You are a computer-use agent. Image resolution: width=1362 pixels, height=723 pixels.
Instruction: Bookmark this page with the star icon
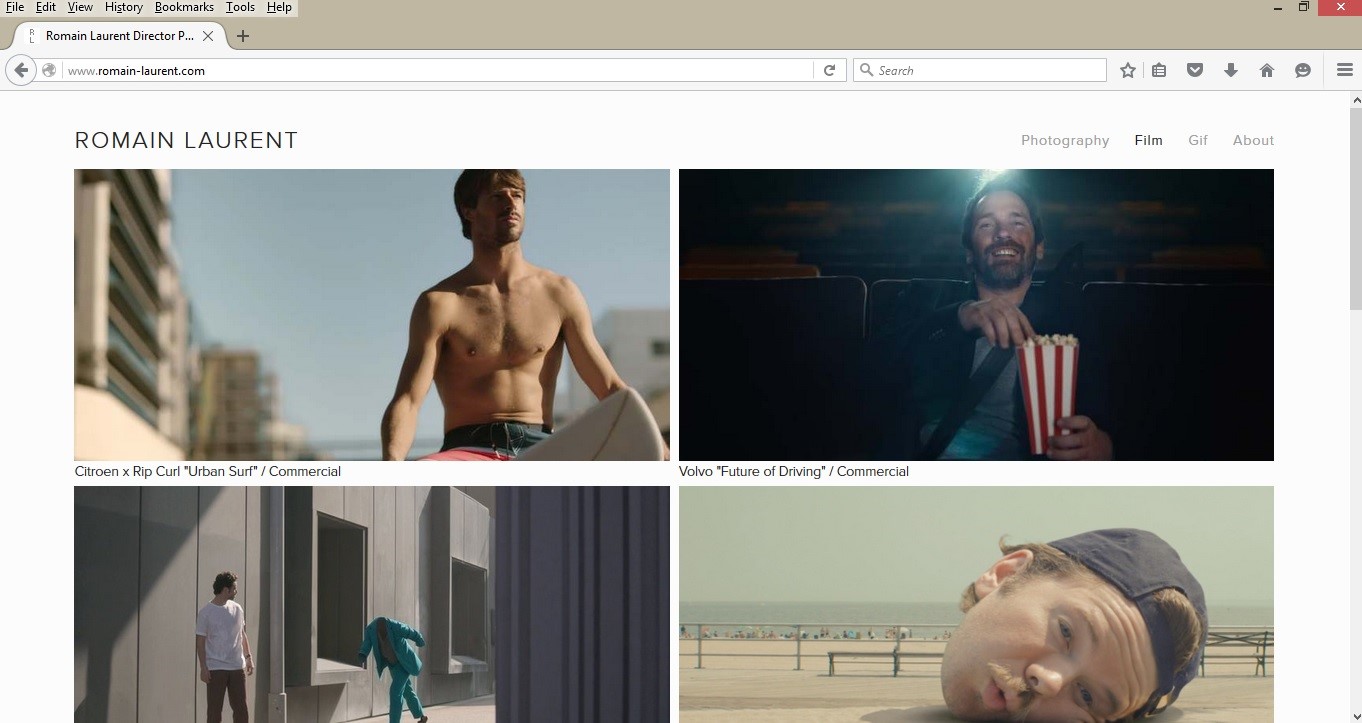pyautogui.click(x=1128, y=70)
